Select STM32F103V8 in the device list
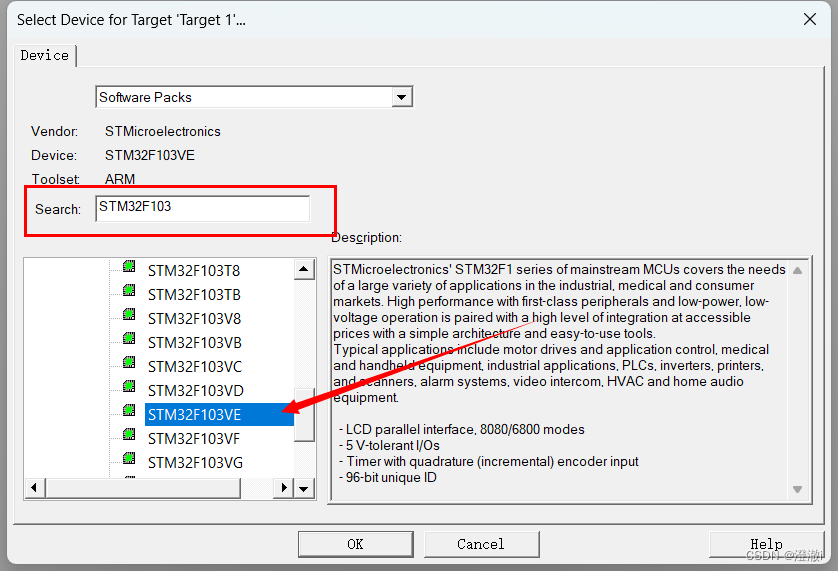The height and width of the screenshot is (571, 838). click(x=195, y=319)
